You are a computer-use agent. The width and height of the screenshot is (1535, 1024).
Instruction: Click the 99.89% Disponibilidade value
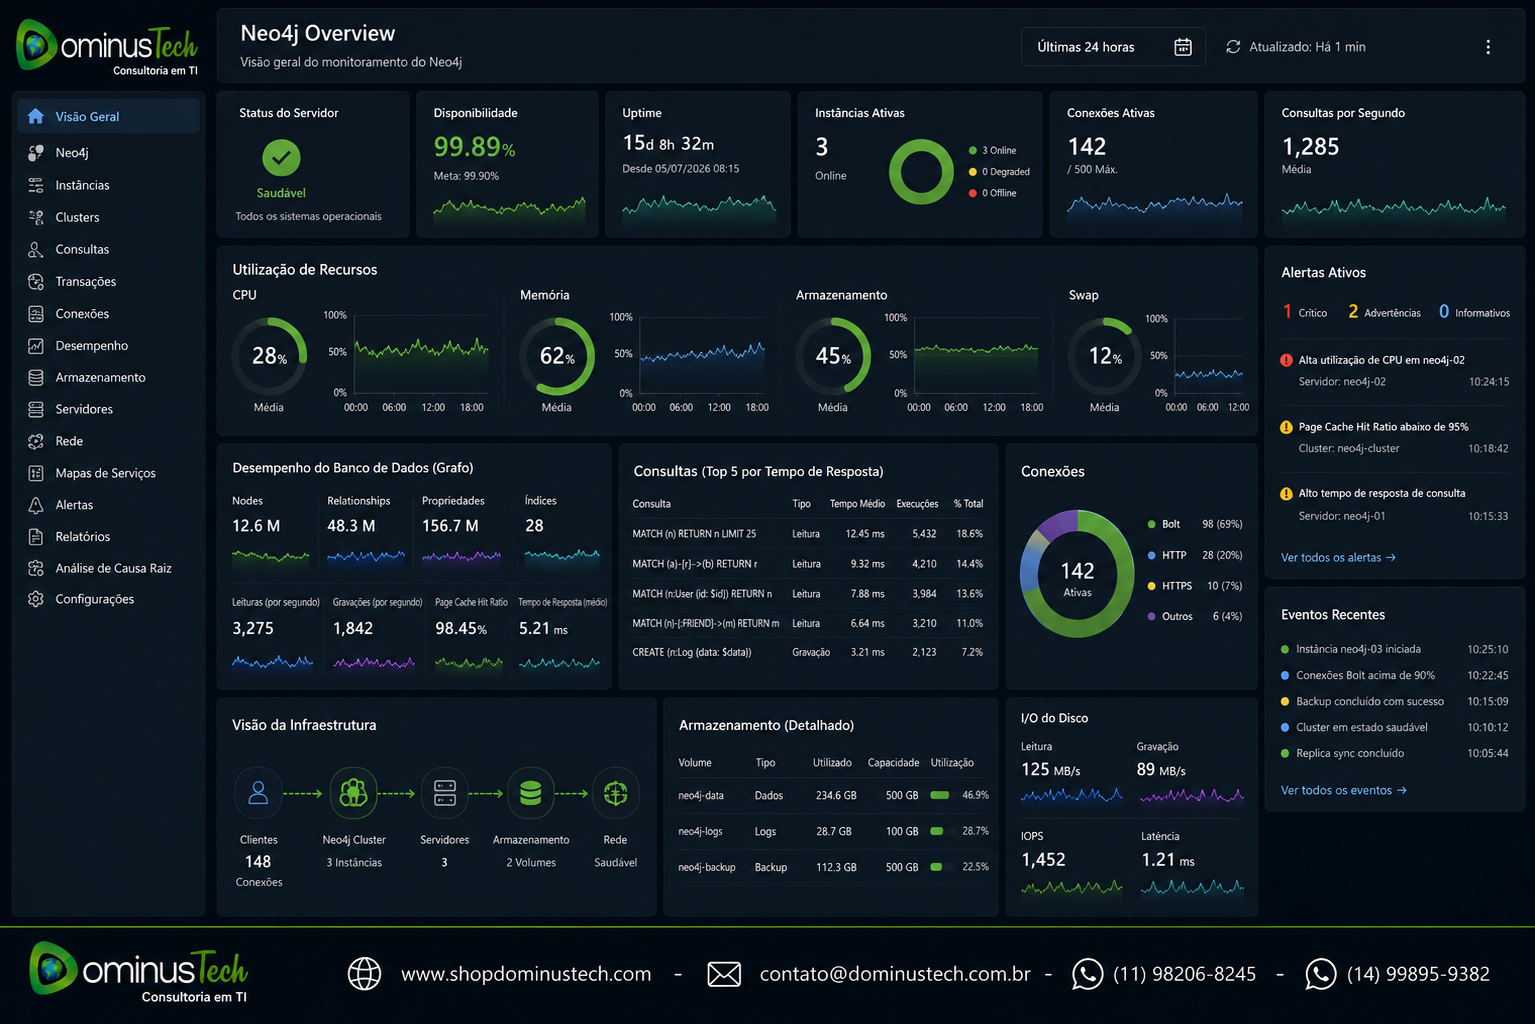(x=474, y=148)
